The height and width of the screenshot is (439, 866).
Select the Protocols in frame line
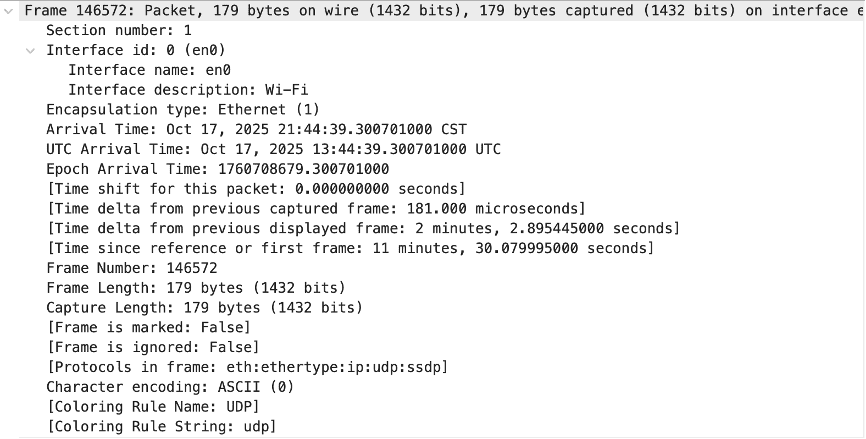pyautogui.click(x=247, y=367)
